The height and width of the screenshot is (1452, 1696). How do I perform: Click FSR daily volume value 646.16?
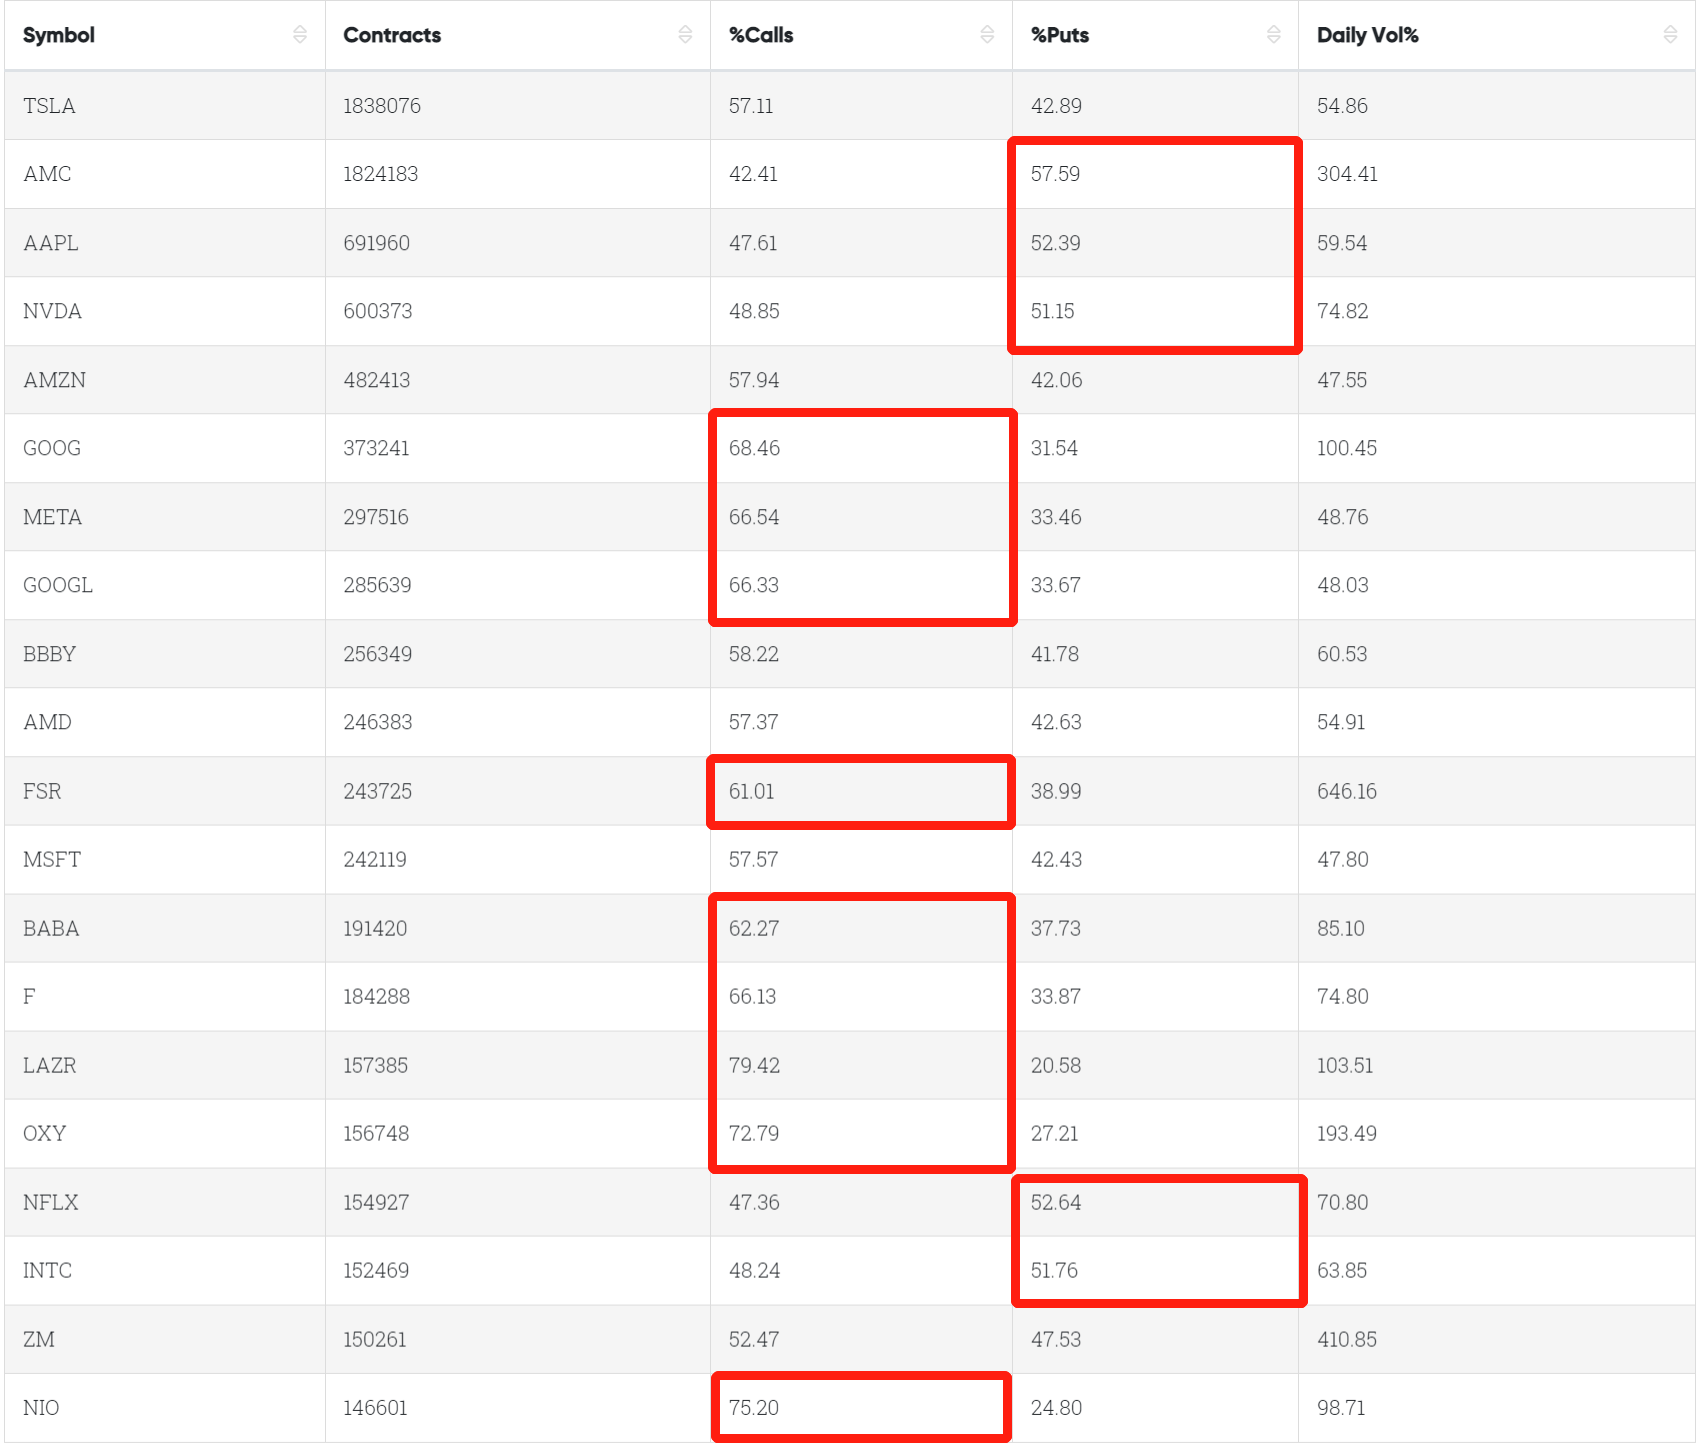(x=1346, y=791)
